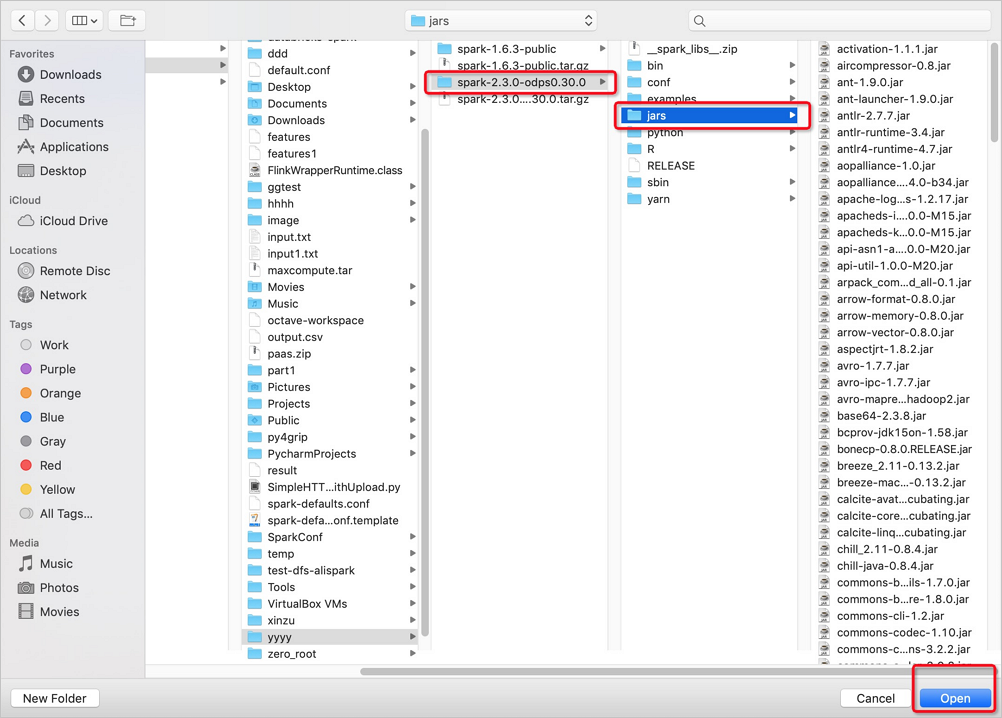The image size is (1002, 718).
Task: Select the jars folder
Action: (711, 116)
